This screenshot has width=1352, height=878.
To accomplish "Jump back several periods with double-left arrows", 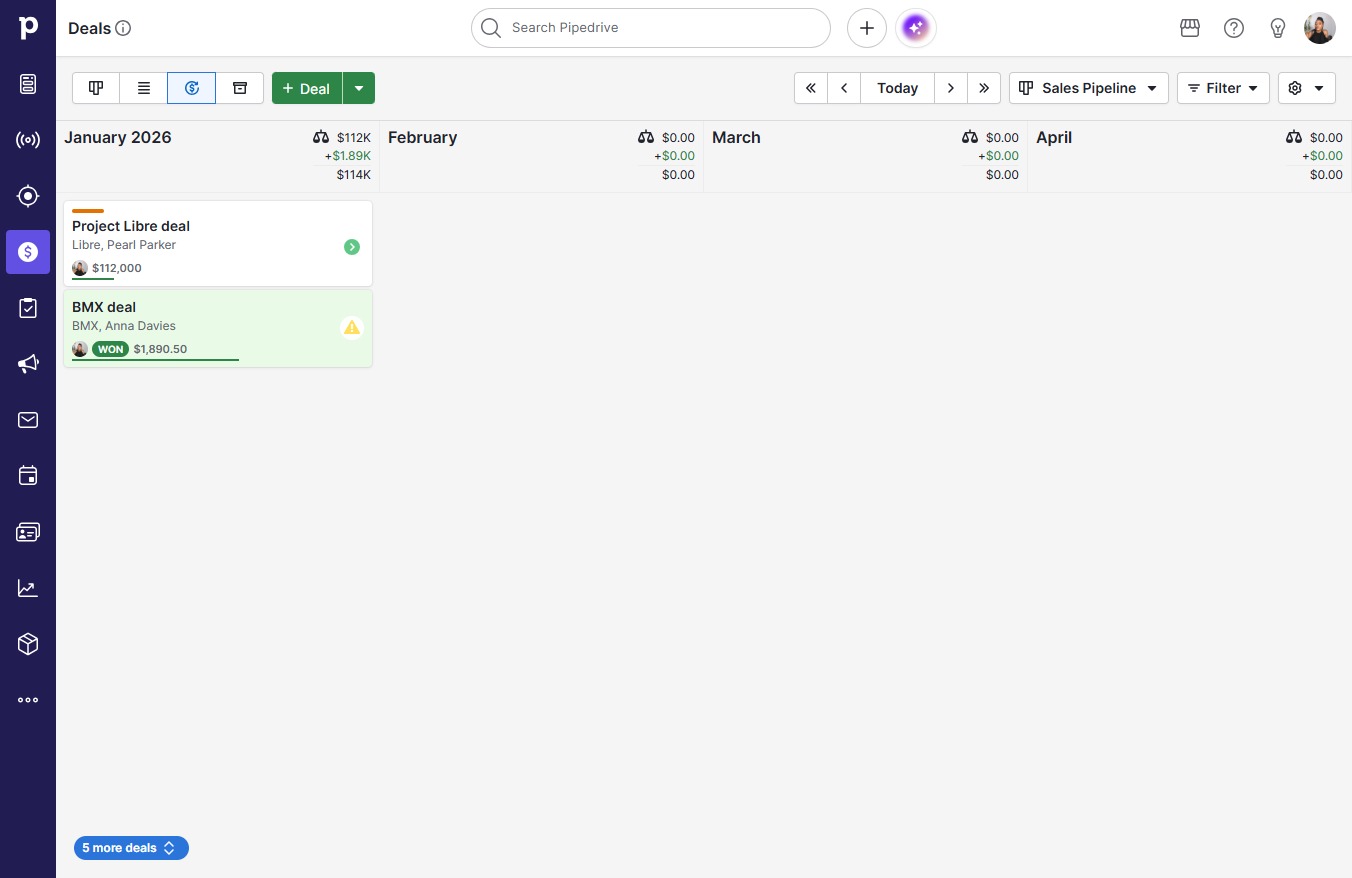I will coord(811,88).
